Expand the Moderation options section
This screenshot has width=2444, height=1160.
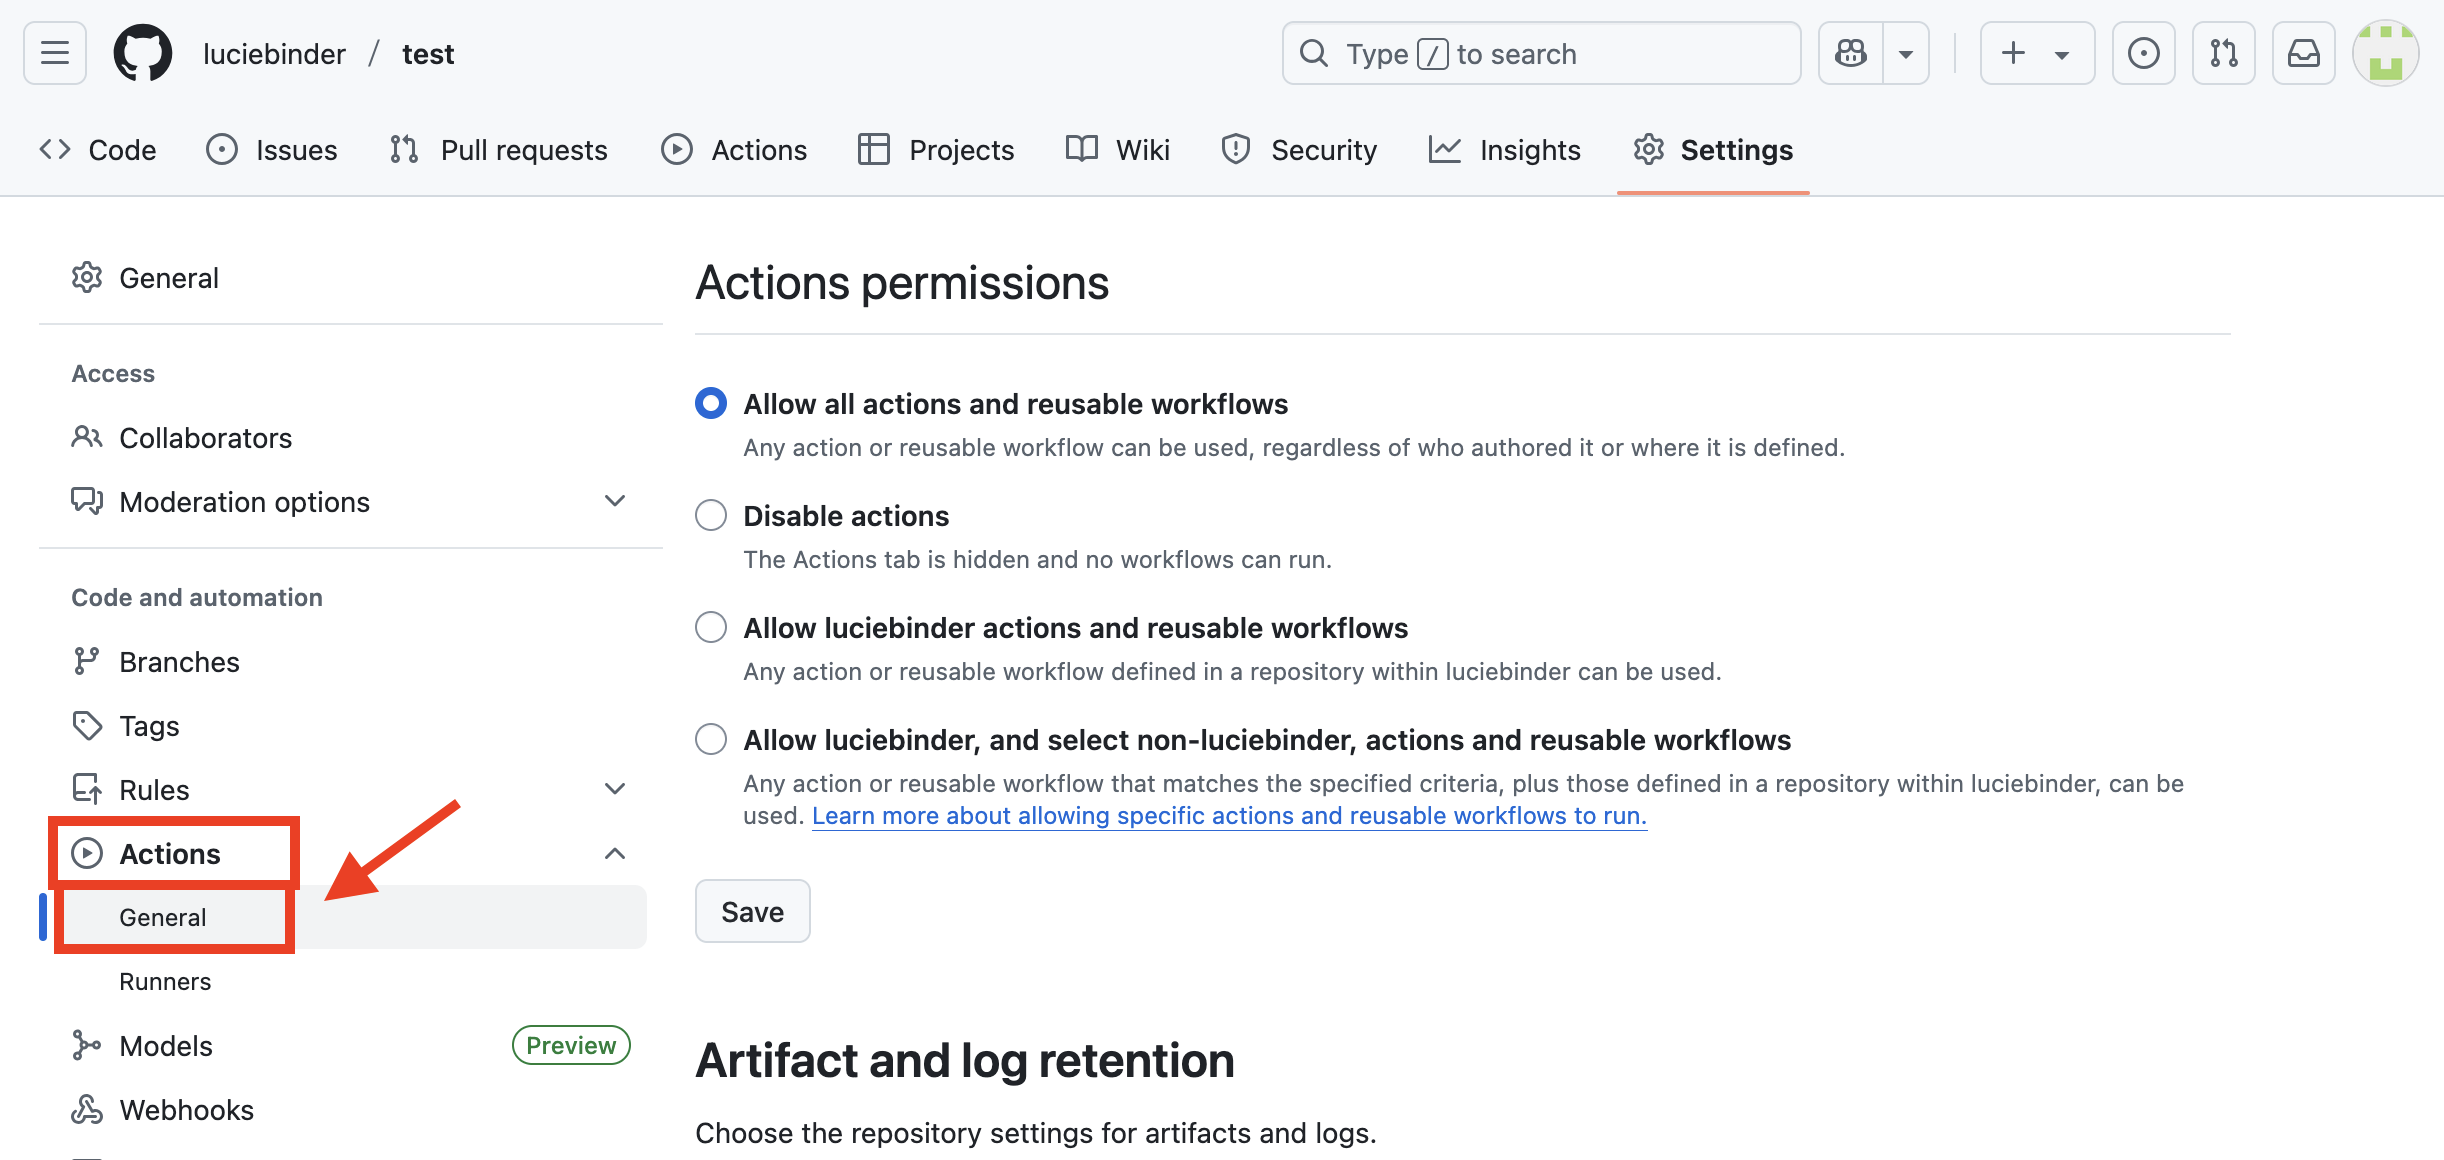[x=615, y=501]
